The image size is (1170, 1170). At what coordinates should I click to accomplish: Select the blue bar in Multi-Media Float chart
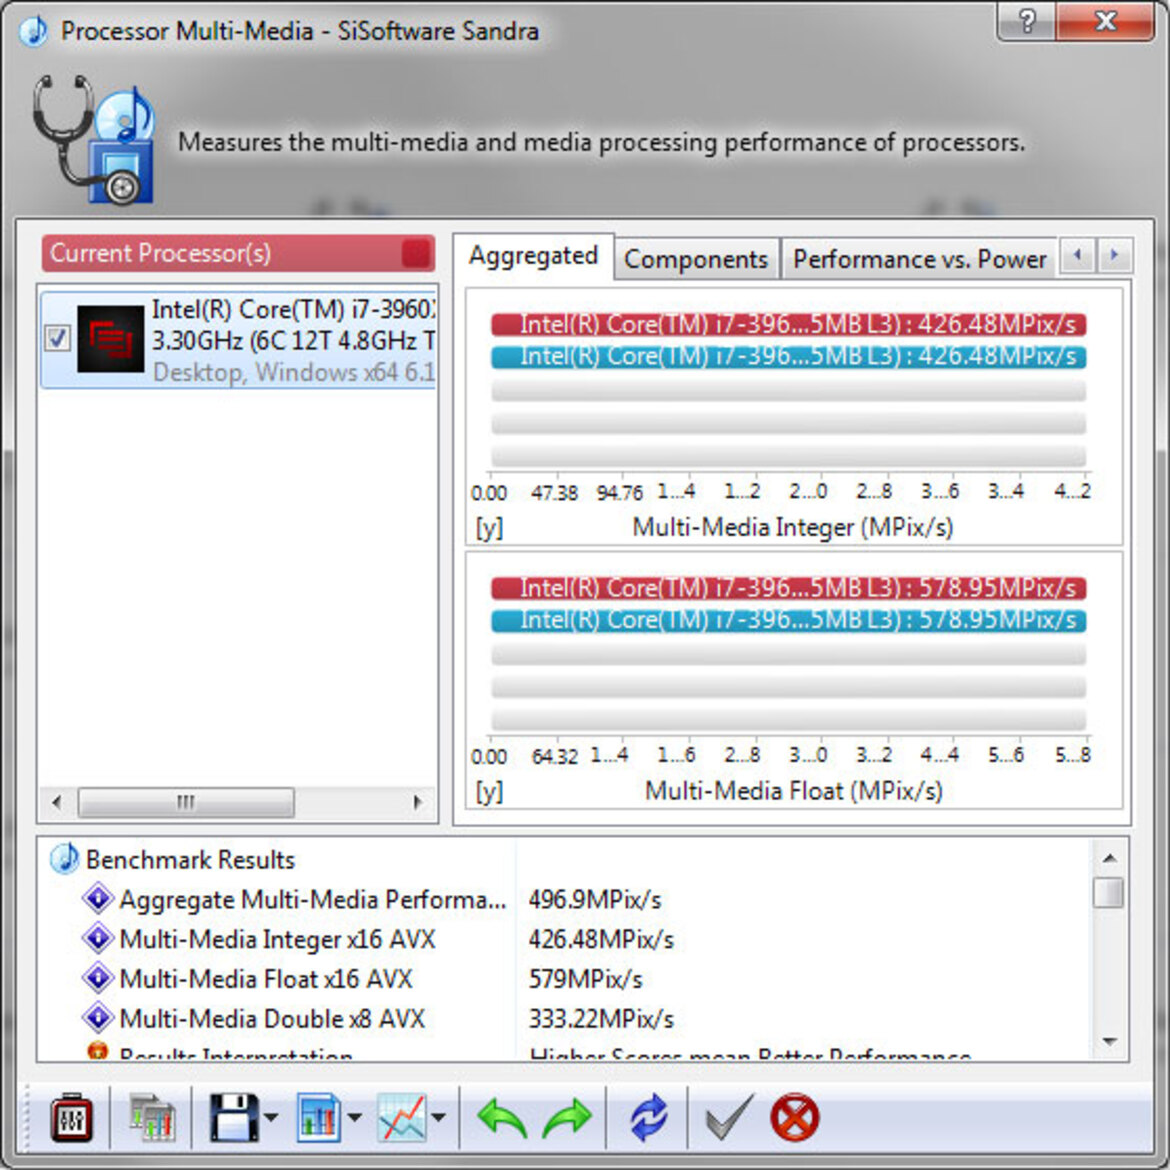click(788, 620)
